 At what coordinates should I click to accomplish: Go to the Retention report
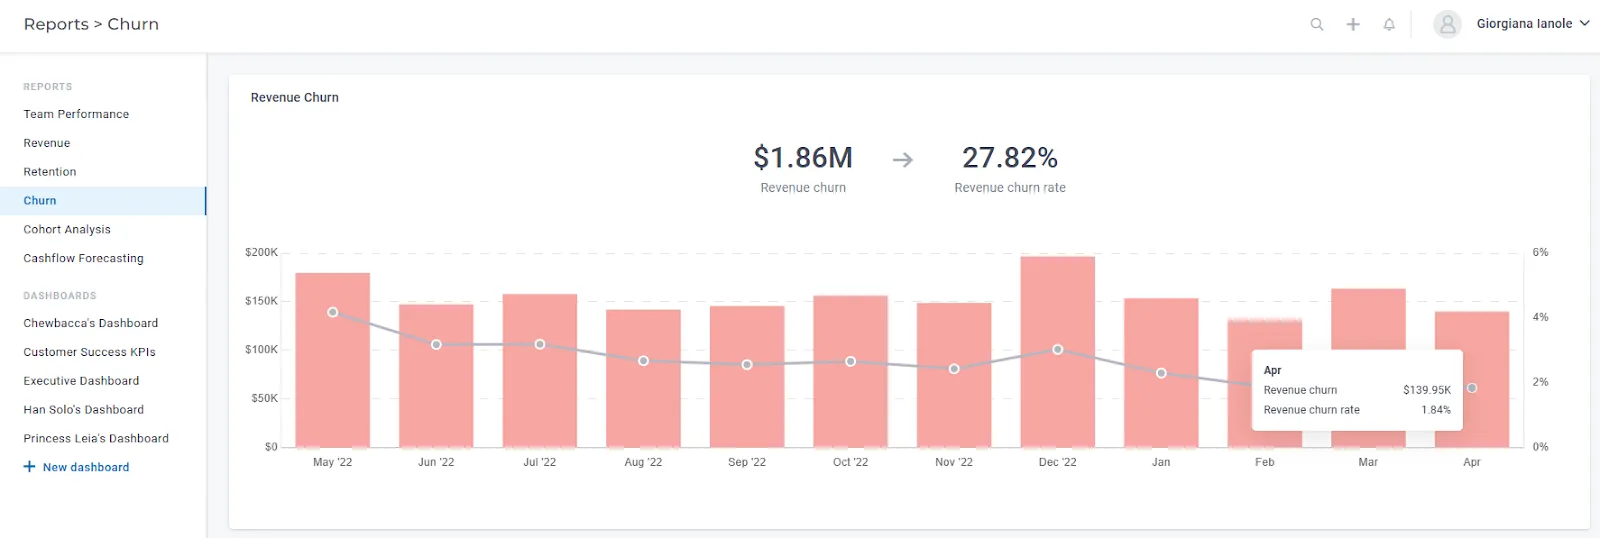click(x=50, y=172)
